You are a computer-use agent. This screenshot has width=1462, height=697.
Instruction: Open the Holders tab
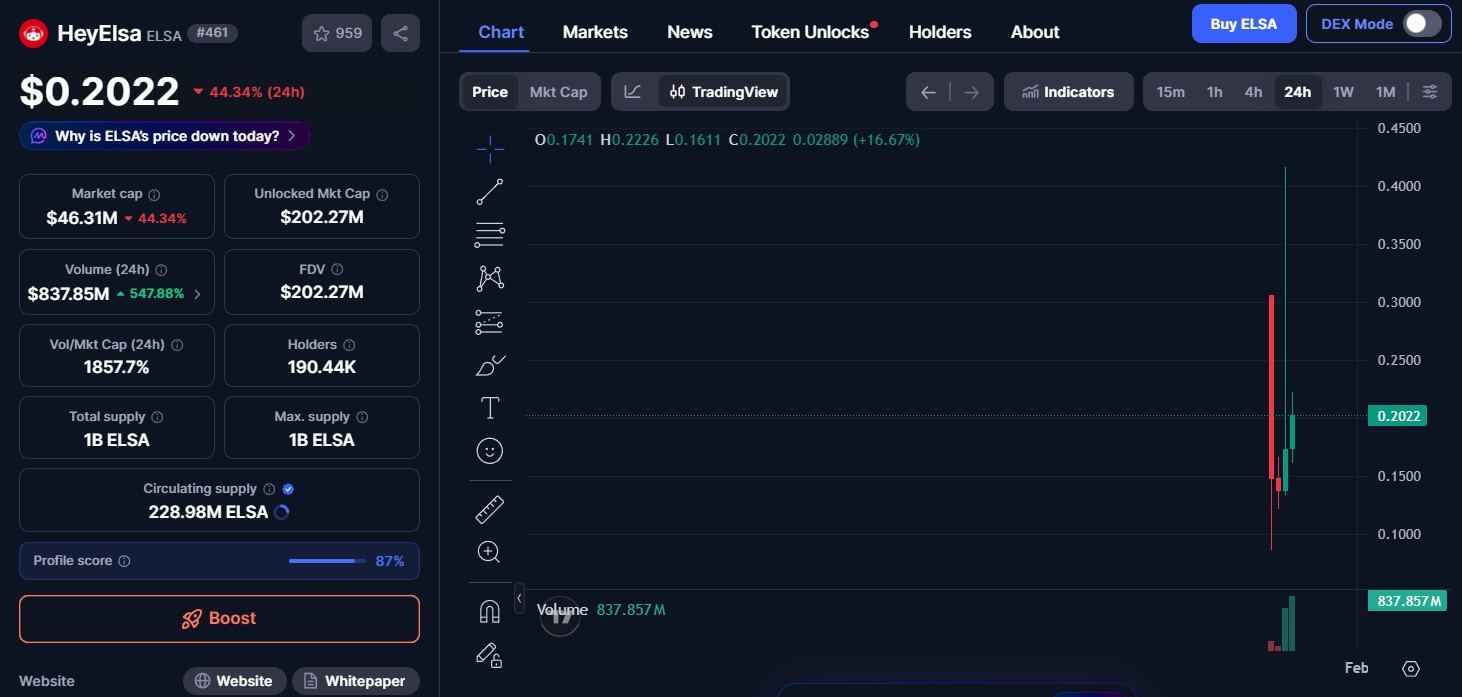939,31
